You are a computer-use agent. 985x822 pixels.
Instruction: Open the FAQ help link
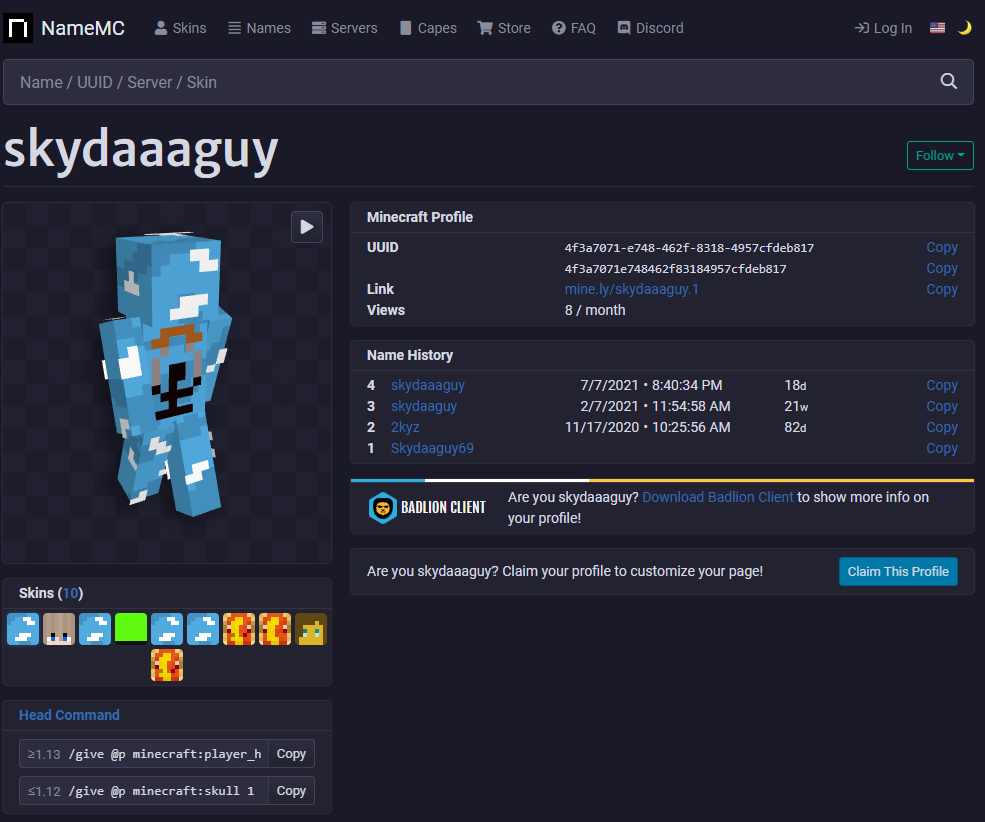pos(574,28)
